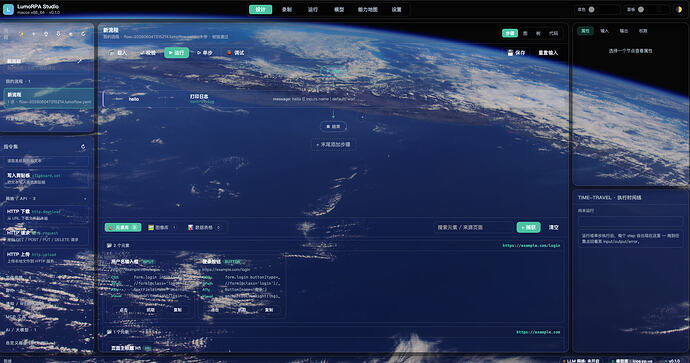Select the HTTP 请求 instruction

pyautogui.click(x=47, y=236)
